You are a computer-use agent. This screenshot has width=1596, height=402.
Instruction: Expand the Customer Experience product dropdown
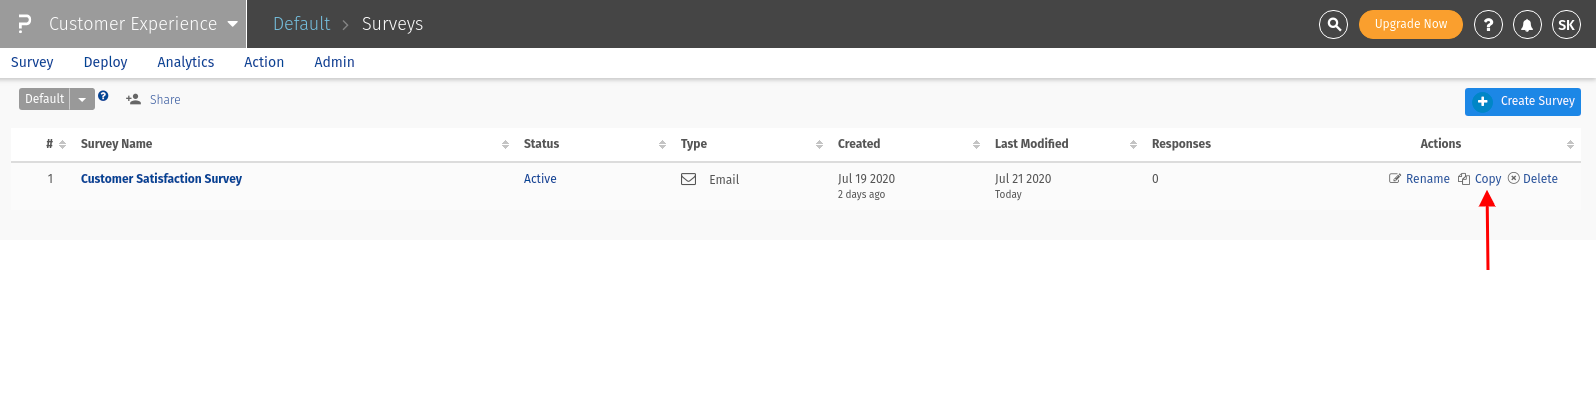pos(233,24)
